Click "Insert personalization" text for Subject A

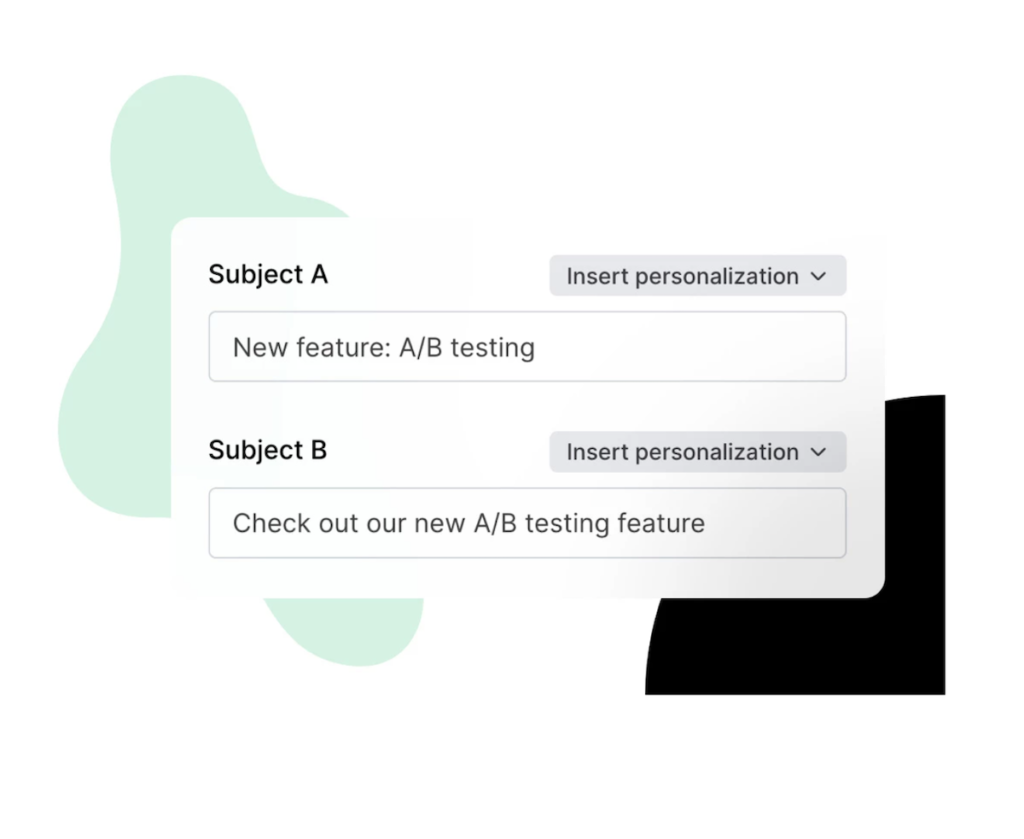click(x=682, y=276)
